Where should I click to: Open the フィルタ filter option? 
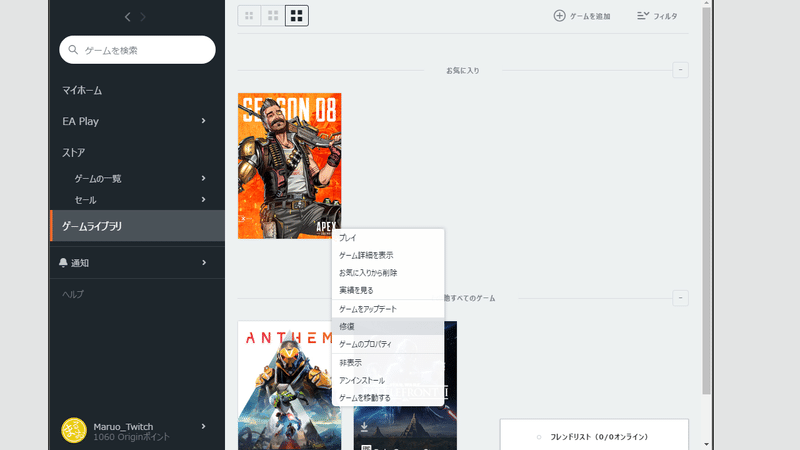click(x=657, y=16)
